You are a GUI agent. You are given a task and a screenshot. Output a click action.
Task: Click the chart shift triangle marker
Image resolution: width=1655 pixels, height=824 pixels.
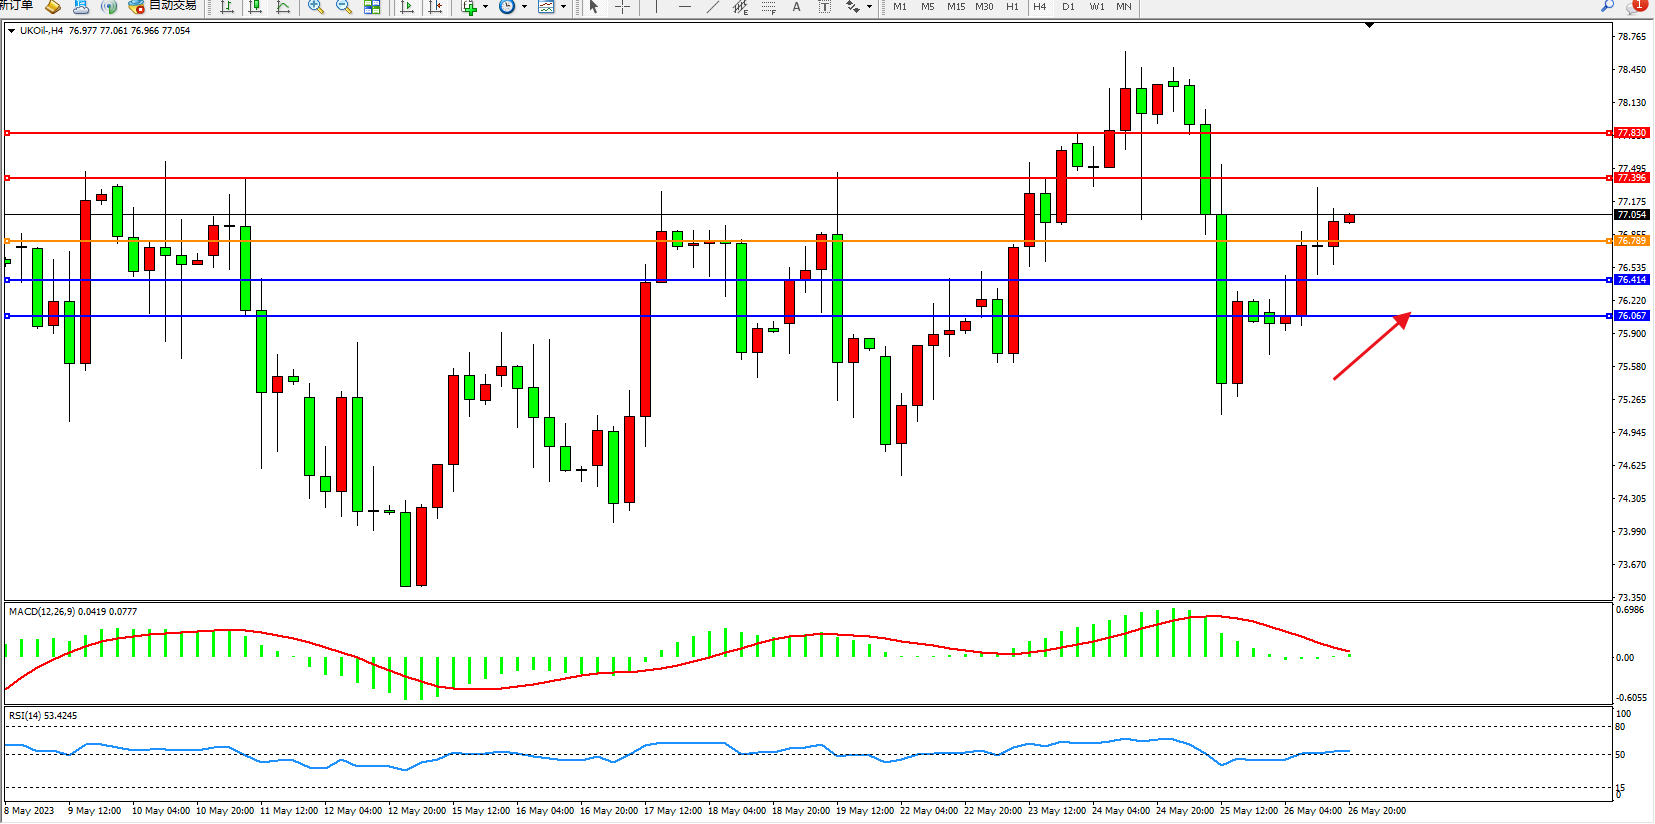tap(1369, 25)
